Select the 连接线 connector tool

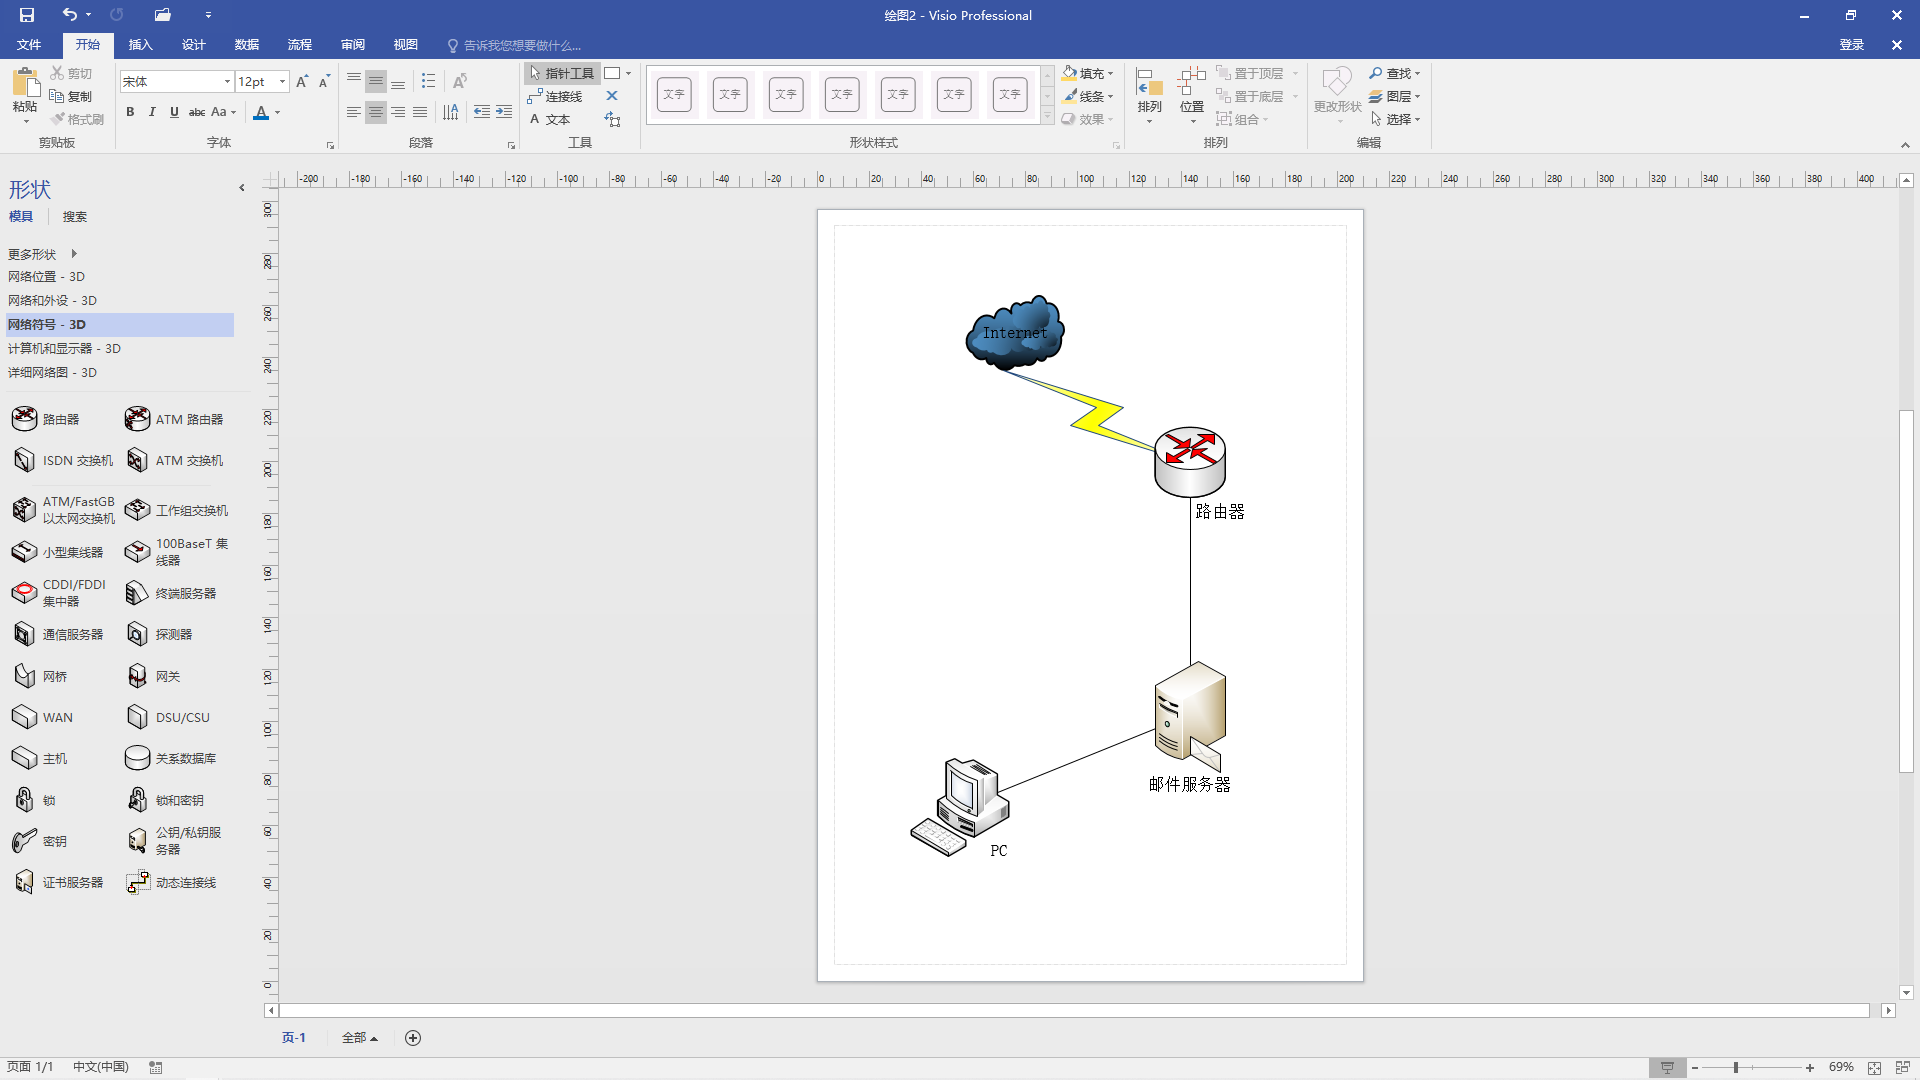(x=556, y=97)
